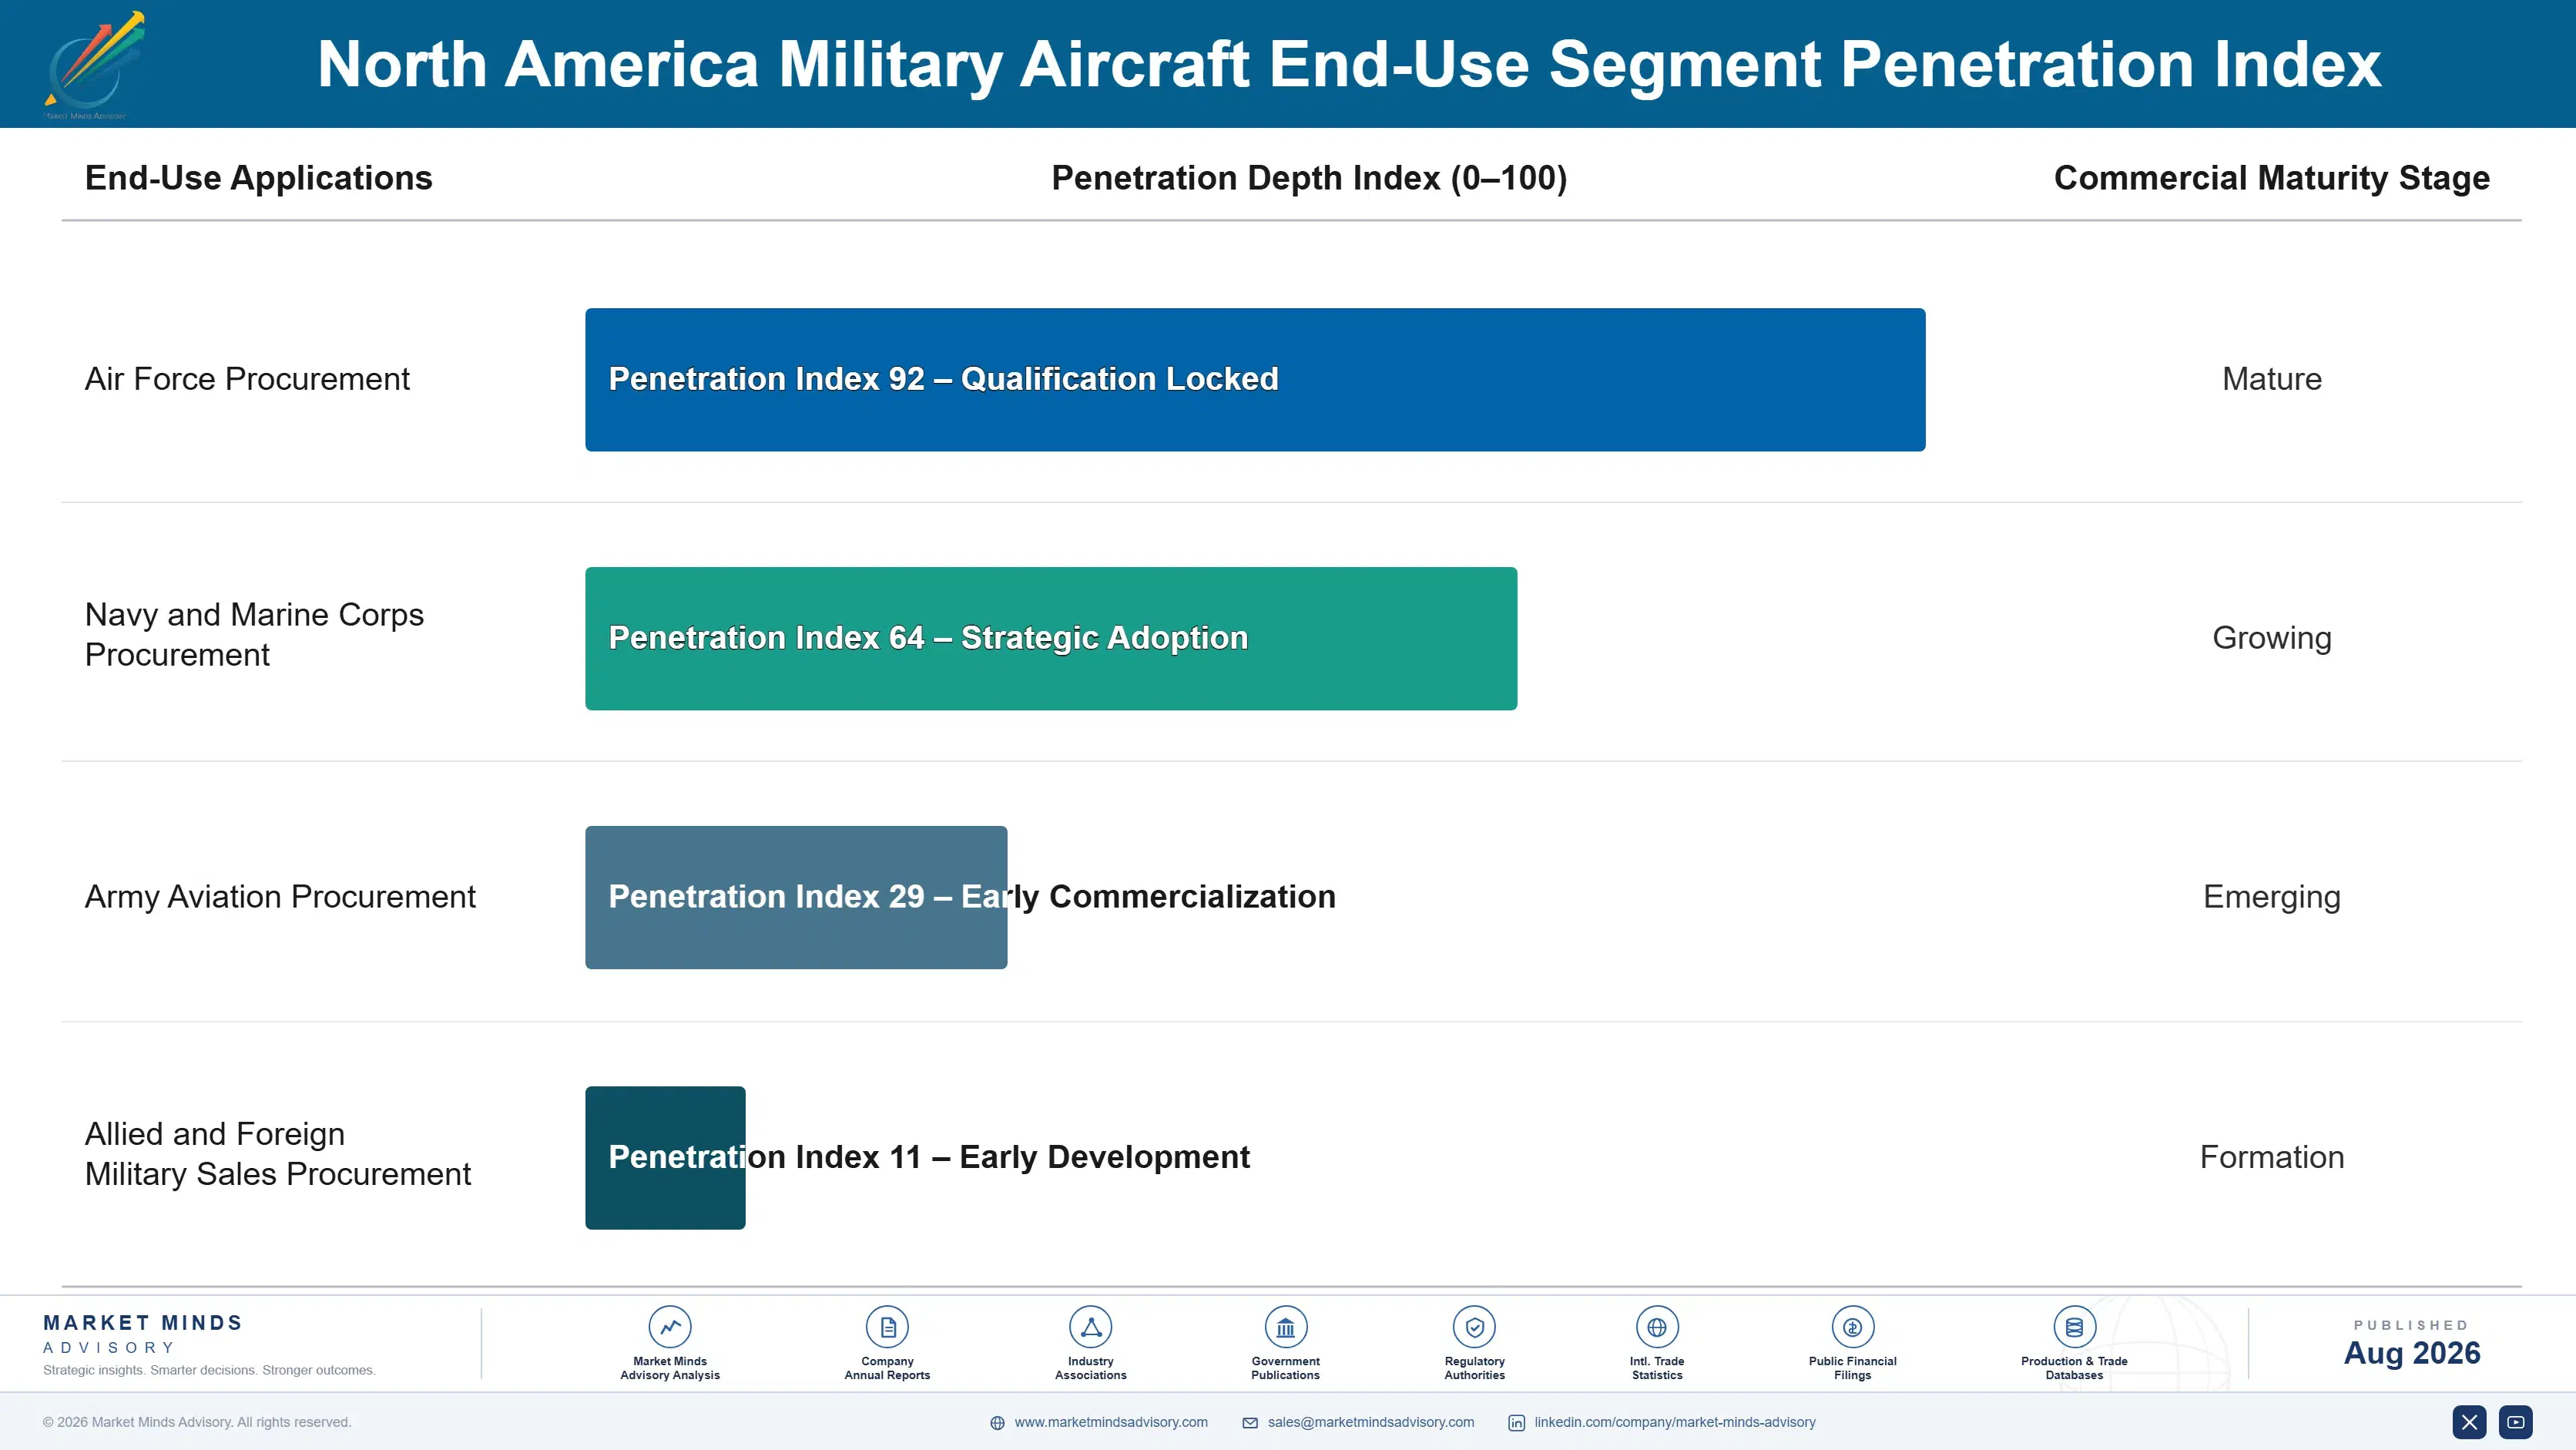Select the Army Aviation Procurement label
This screenshot has width=2576, height=1450.
(x=280, y=897)
